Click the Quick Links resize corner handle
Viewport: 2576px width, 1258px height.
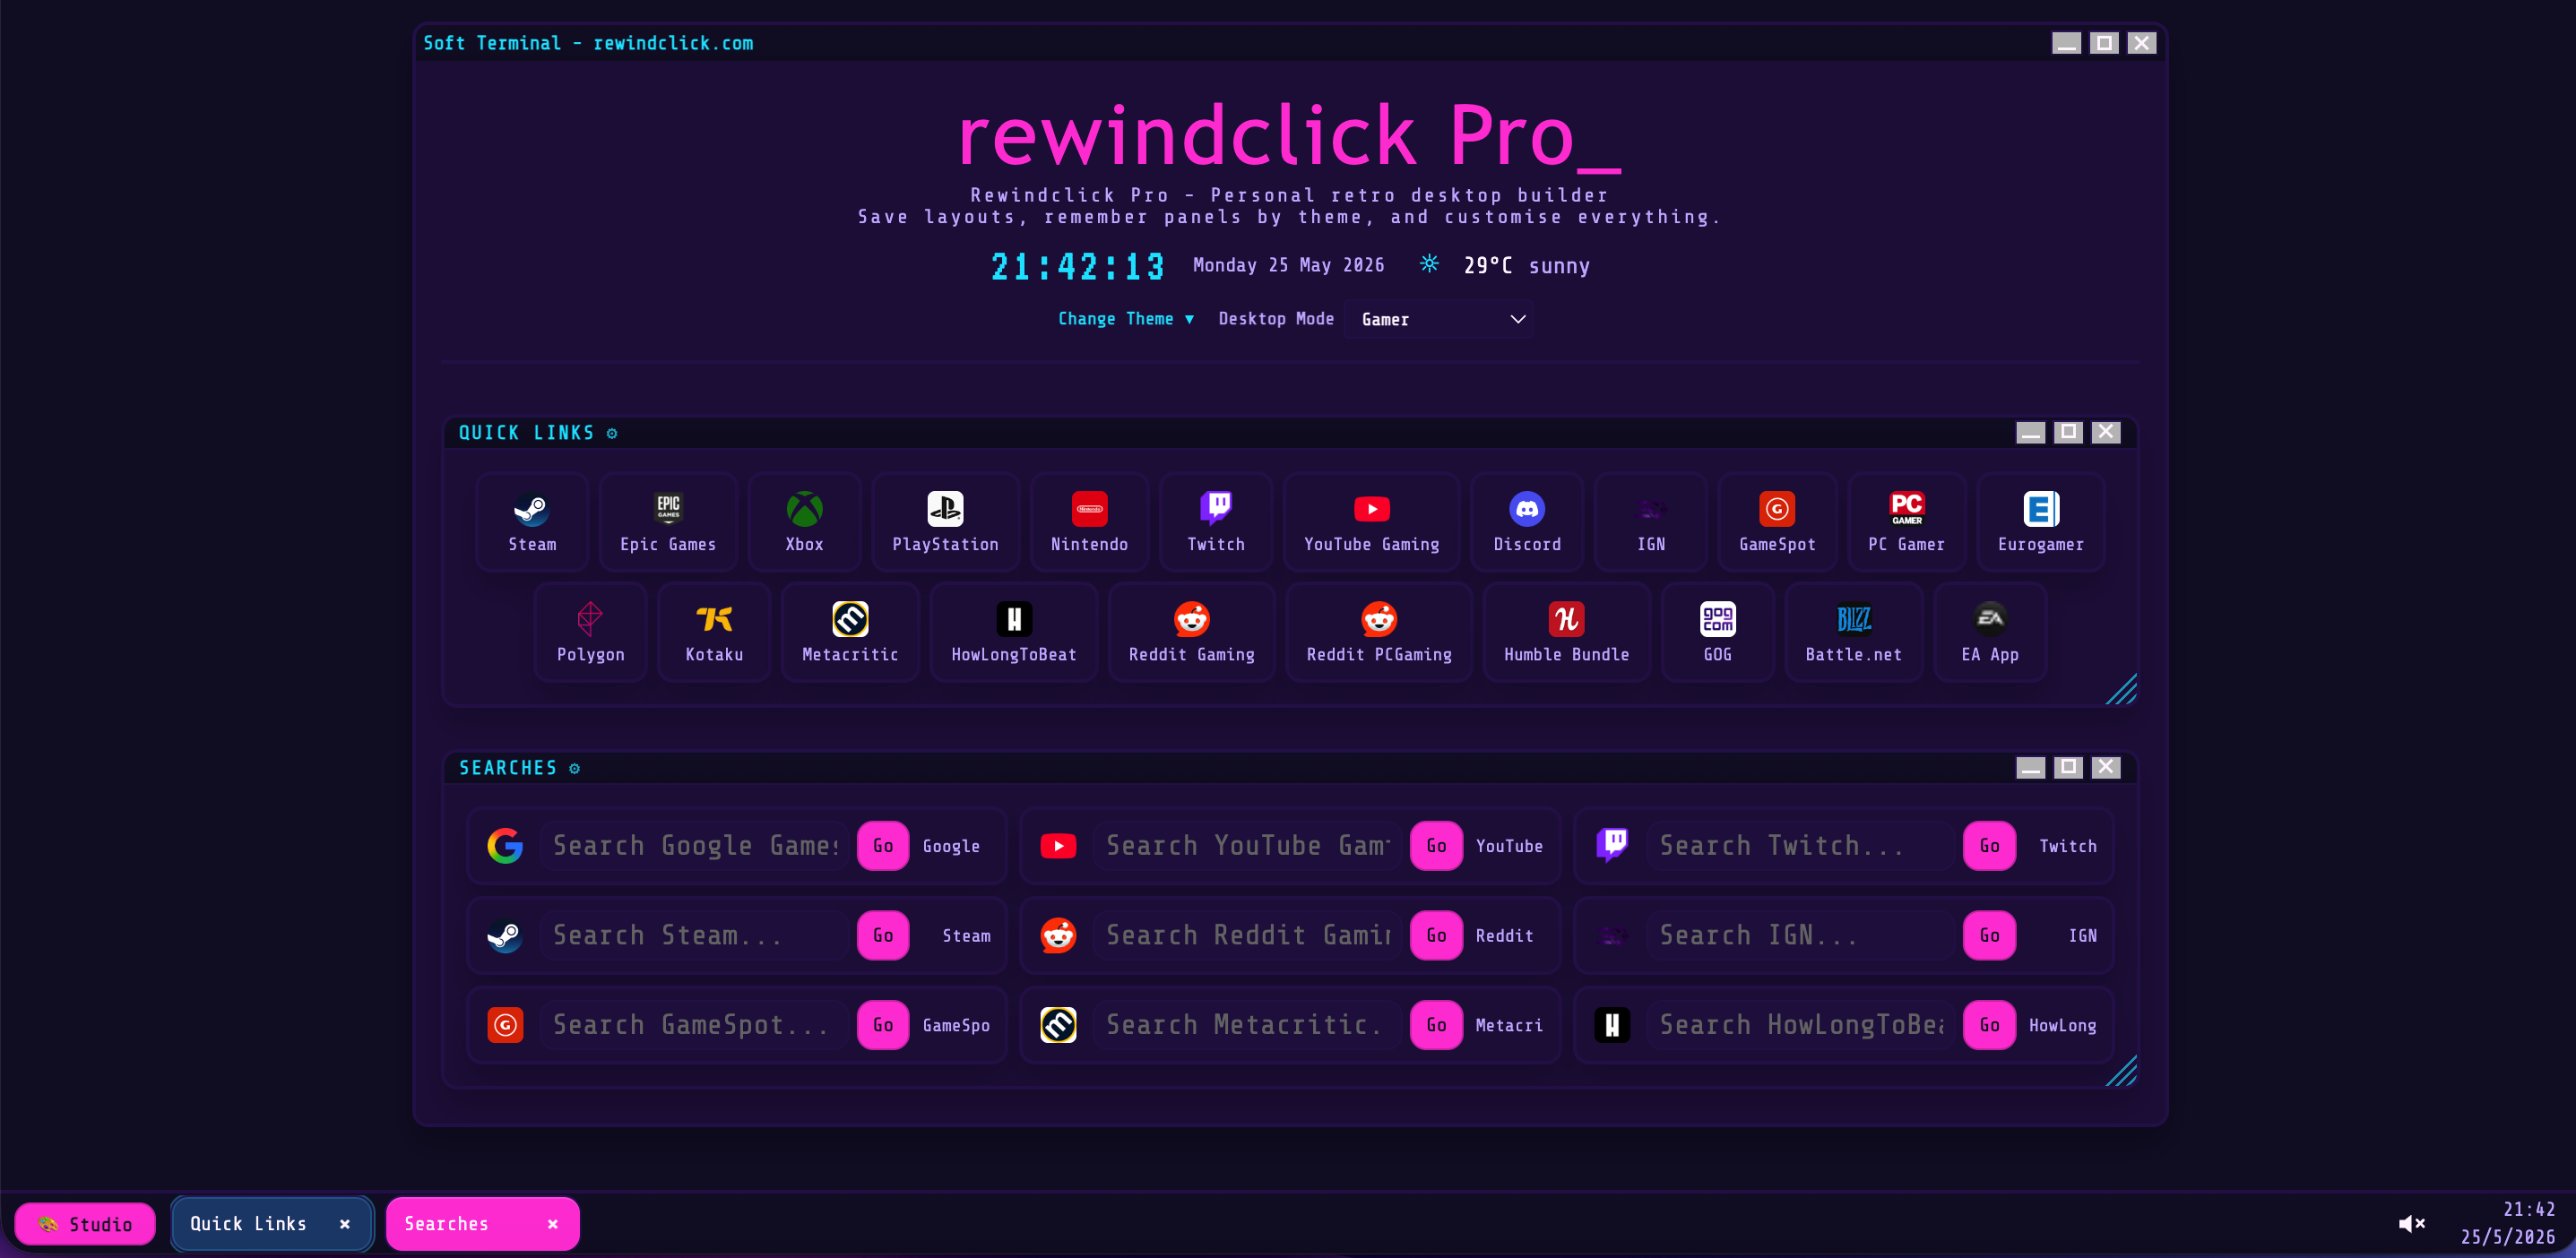(x=2121, y=689)
